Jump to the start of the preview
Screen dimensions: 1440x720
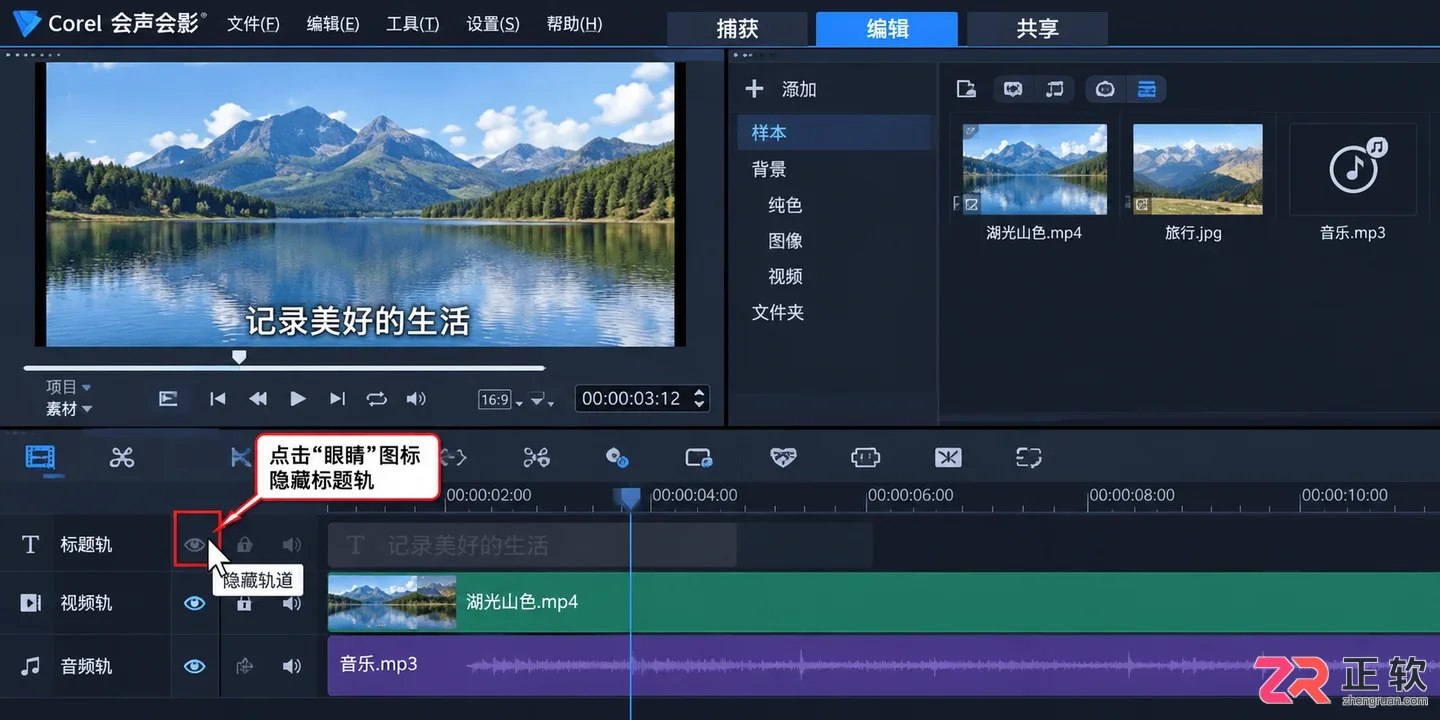pos(217,399)
